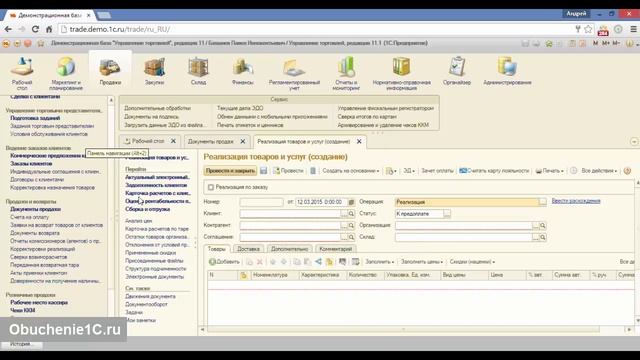Select the Комментарий tab
This screenshot has width=640, height=360.
click(335, 249)
